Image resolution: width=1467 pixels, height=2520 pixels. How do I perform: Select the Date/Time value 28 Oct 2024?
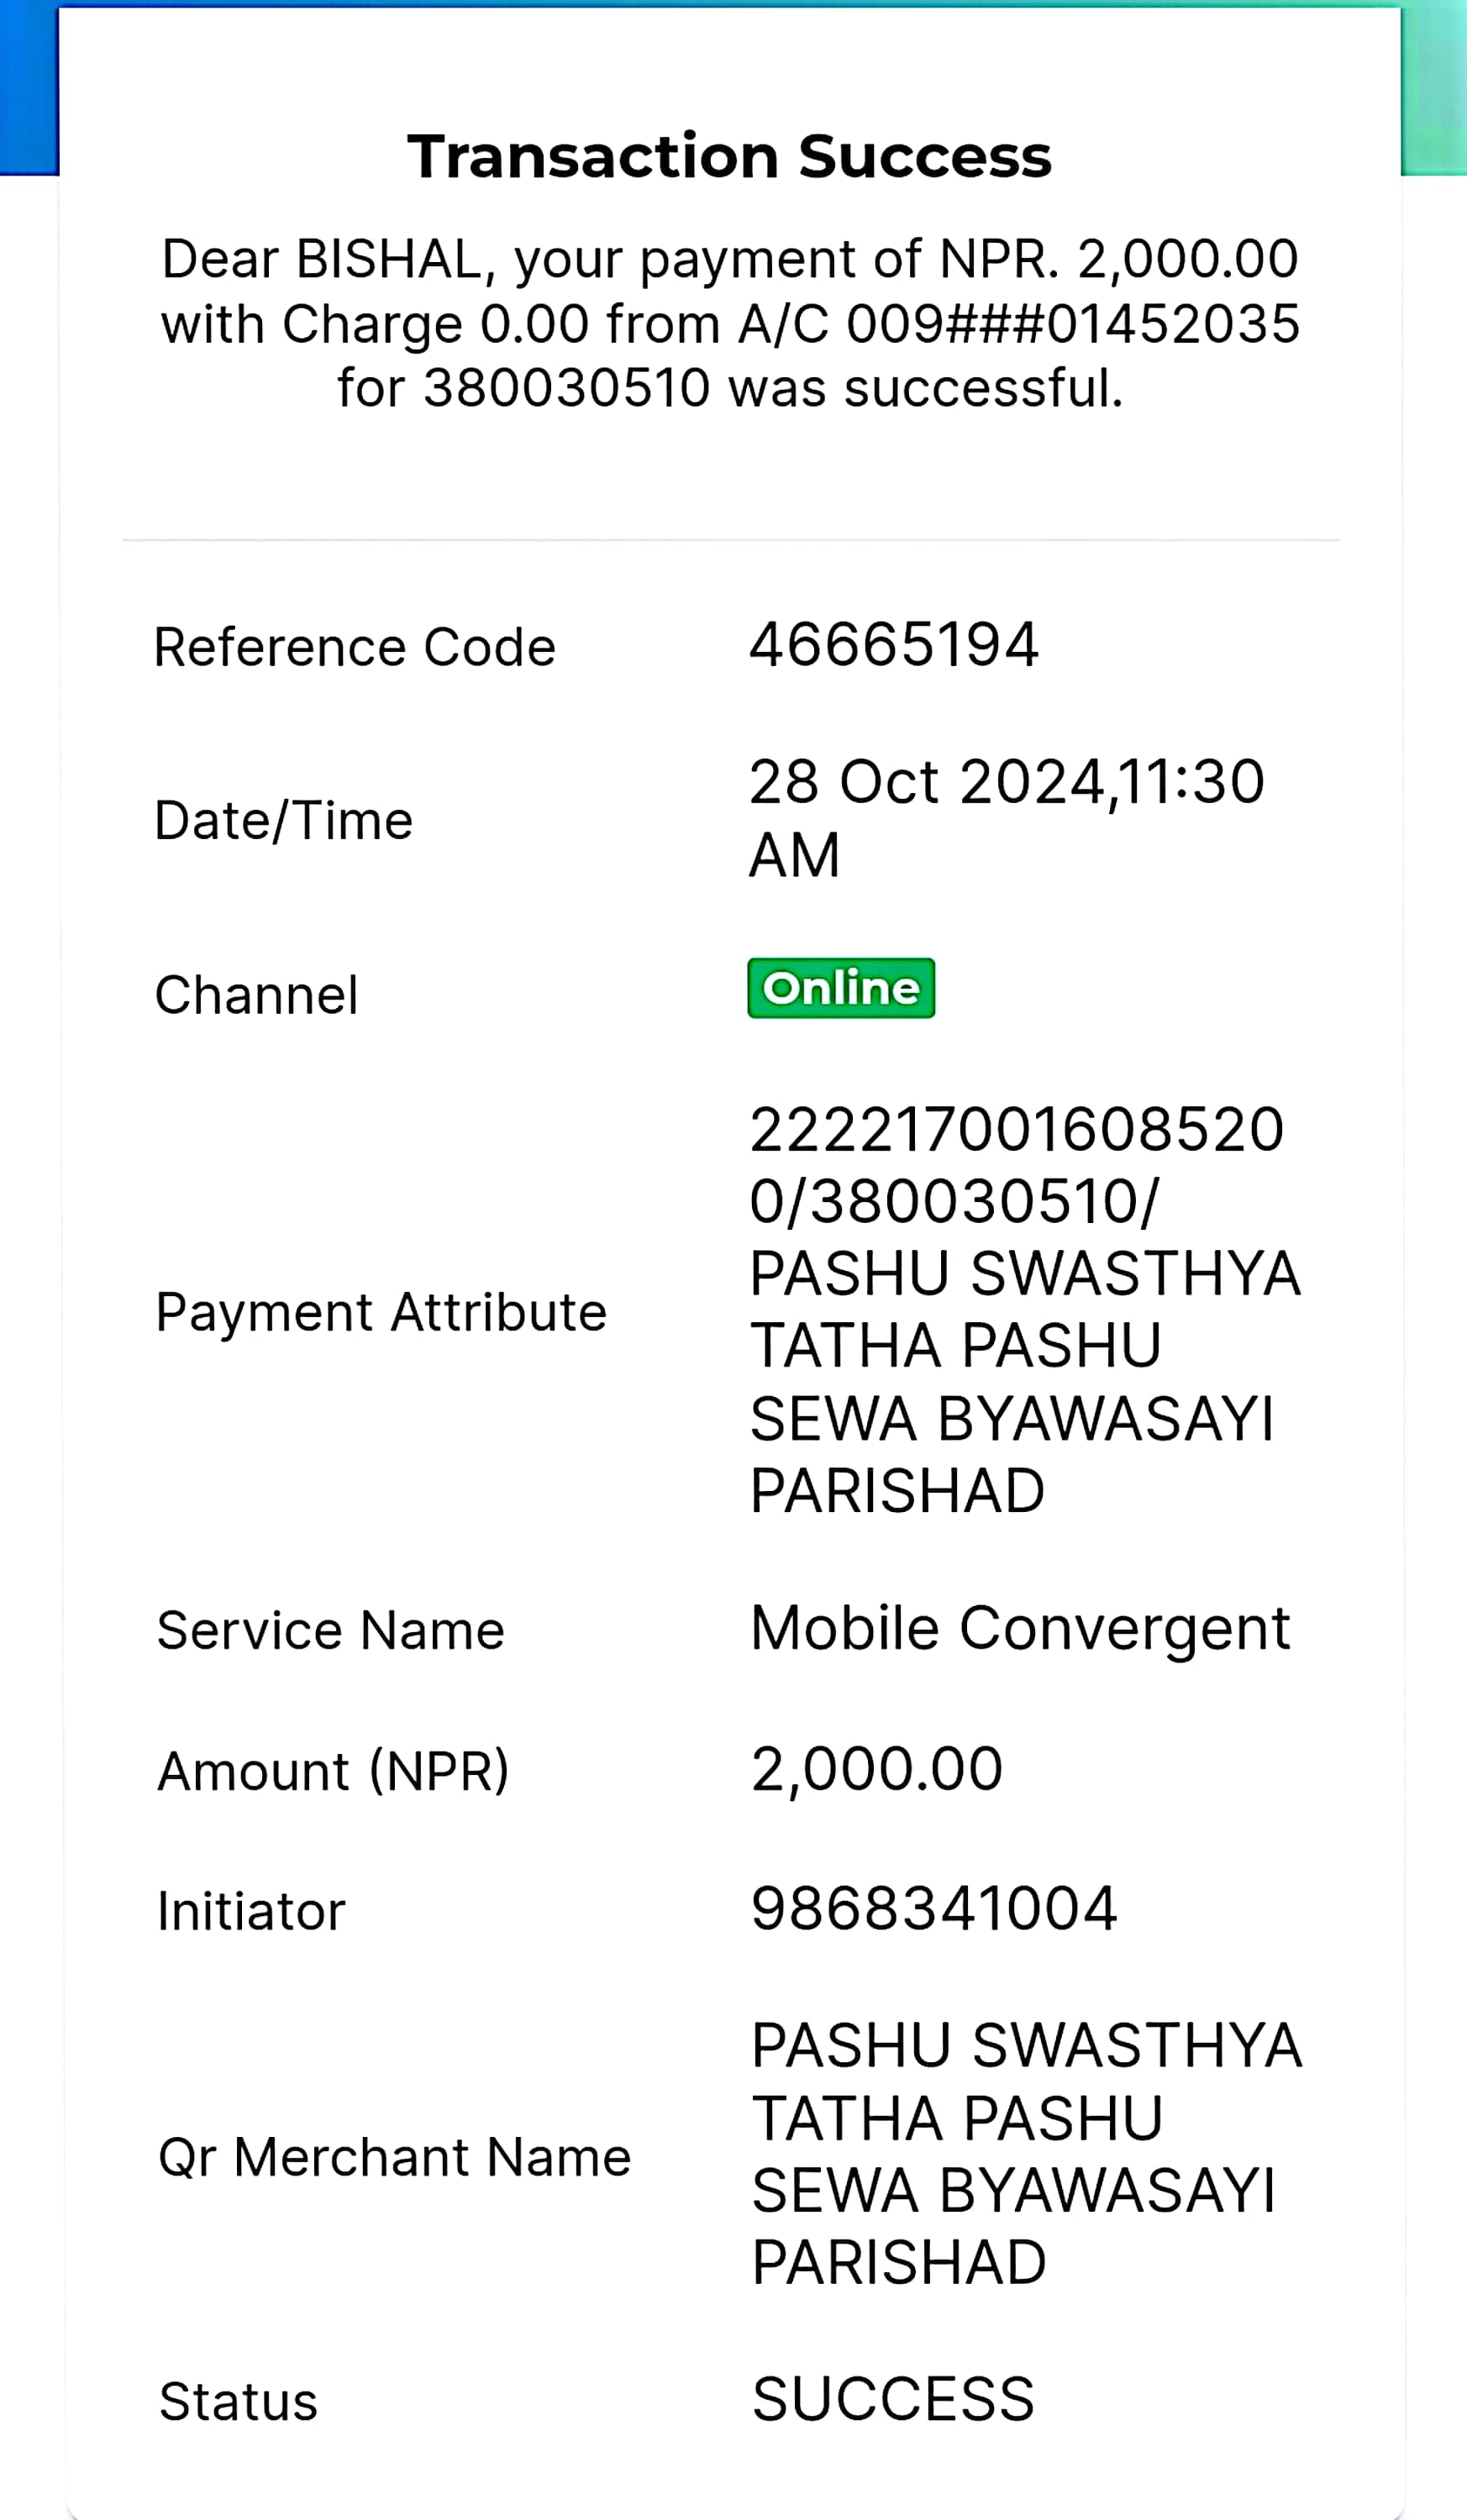927,782
